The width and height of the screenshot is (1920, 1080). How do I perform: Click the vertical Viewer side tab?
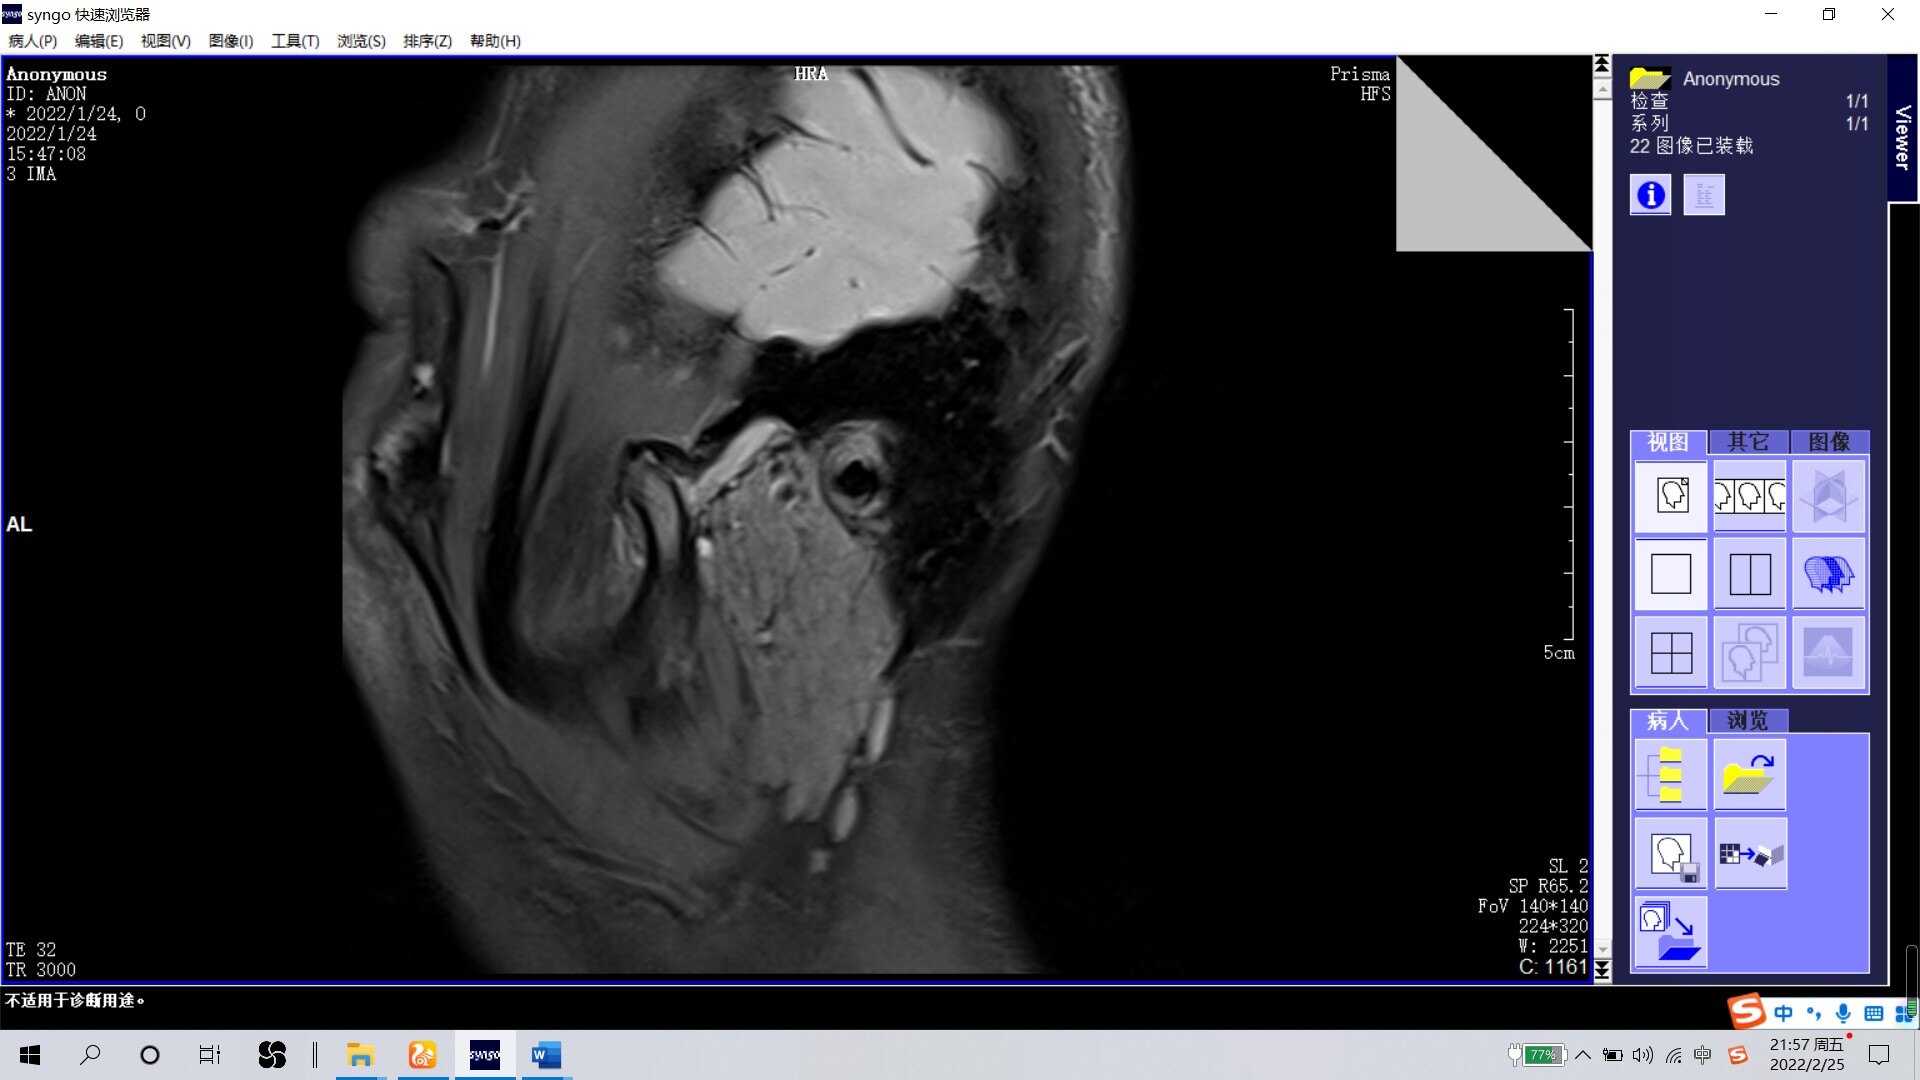[x=1902, y=130]
